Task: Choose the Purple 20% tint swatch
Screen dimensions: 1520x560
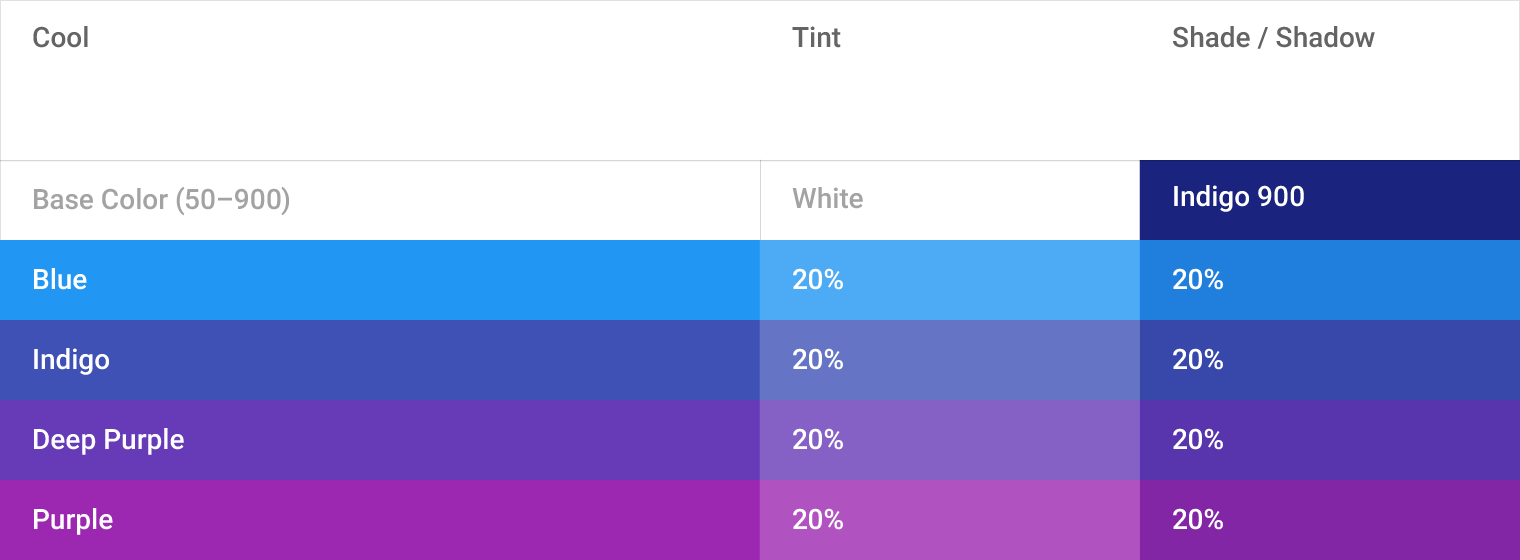Action: coord(950,520)
